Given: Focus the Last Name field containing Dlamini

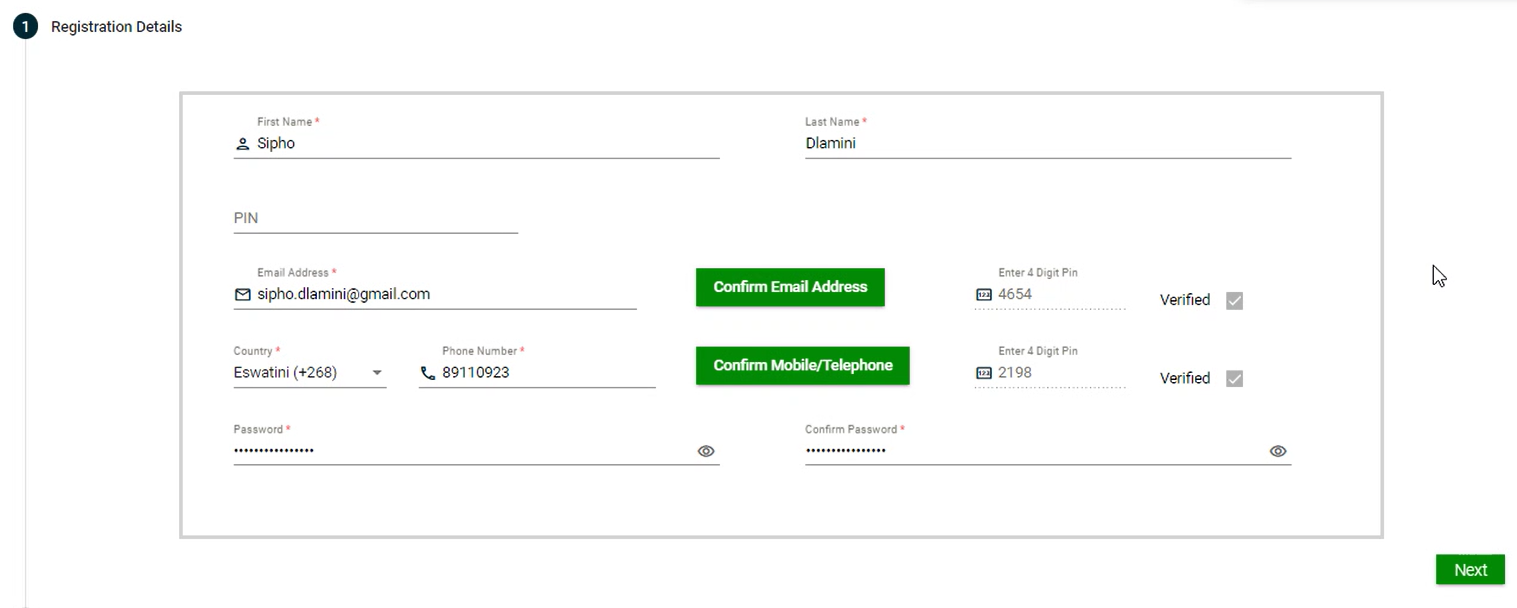Looking at the screenshot, I should point(1047,143).
